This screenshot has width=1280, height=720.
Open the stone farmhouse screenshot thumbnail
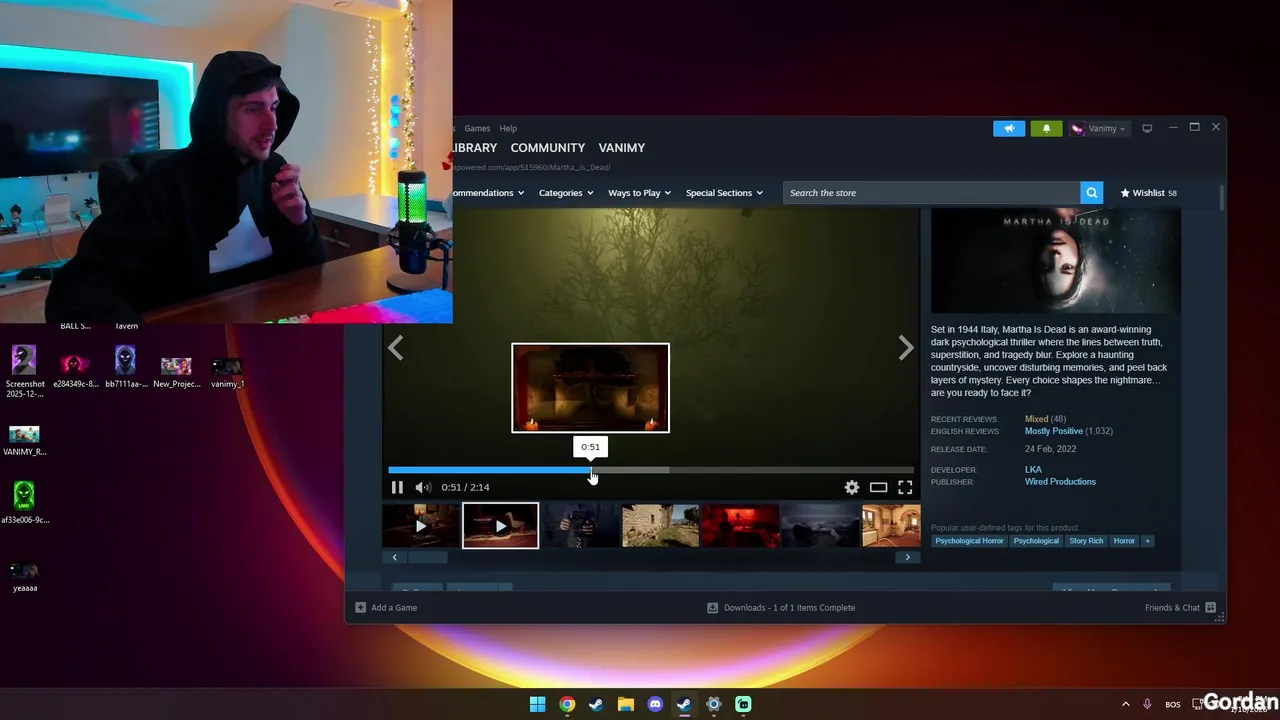pos(660,526)
